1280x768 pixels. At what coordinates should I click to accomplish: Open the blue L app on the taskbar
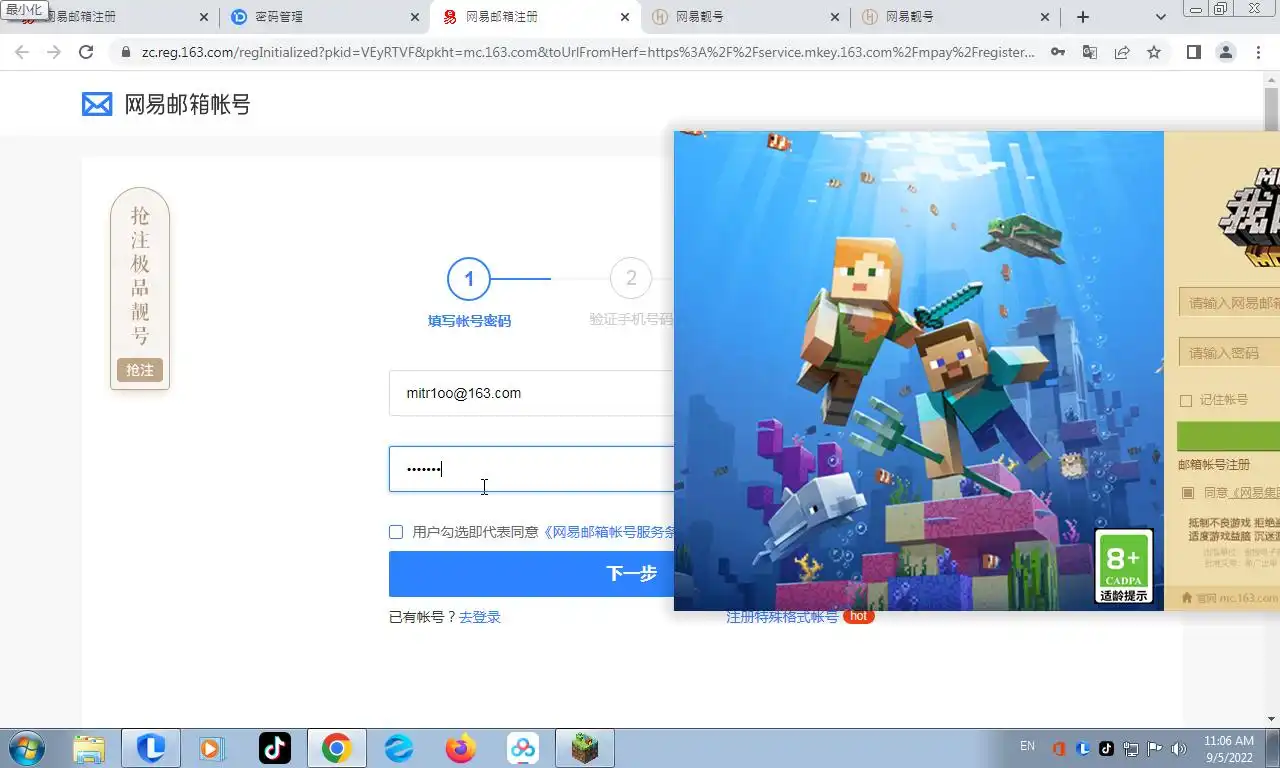[x=151, y=748]
